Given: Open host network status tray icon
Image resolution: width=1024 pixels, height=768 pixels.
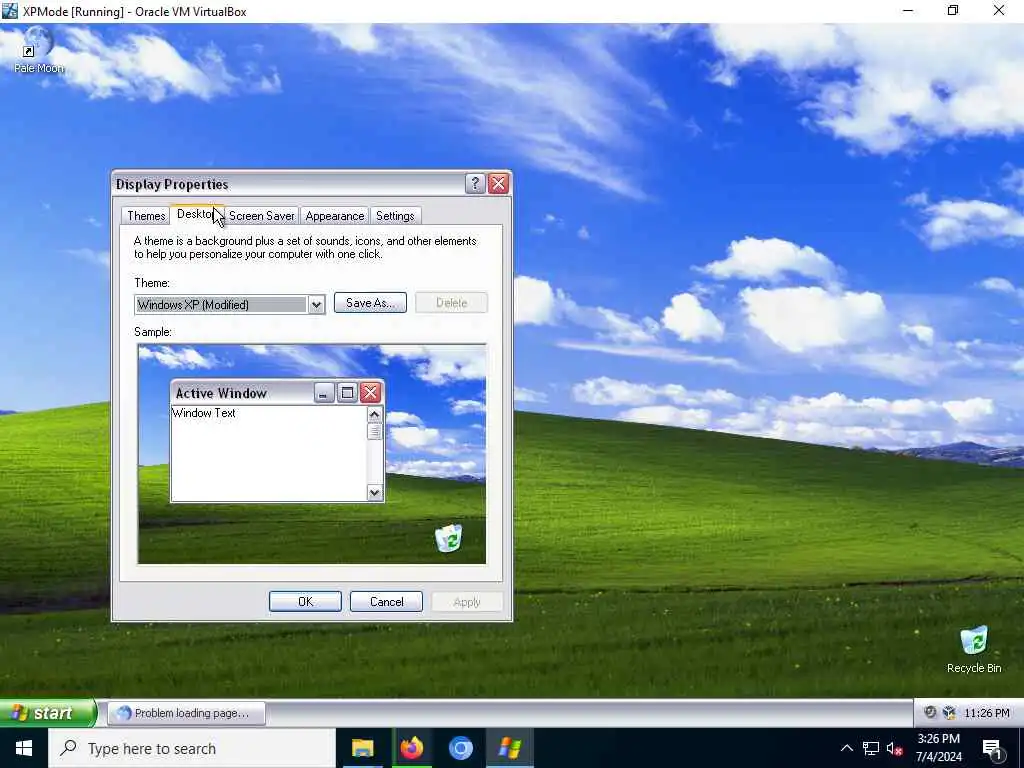Looking at the screenshot, I should click(x=871, y=748).
